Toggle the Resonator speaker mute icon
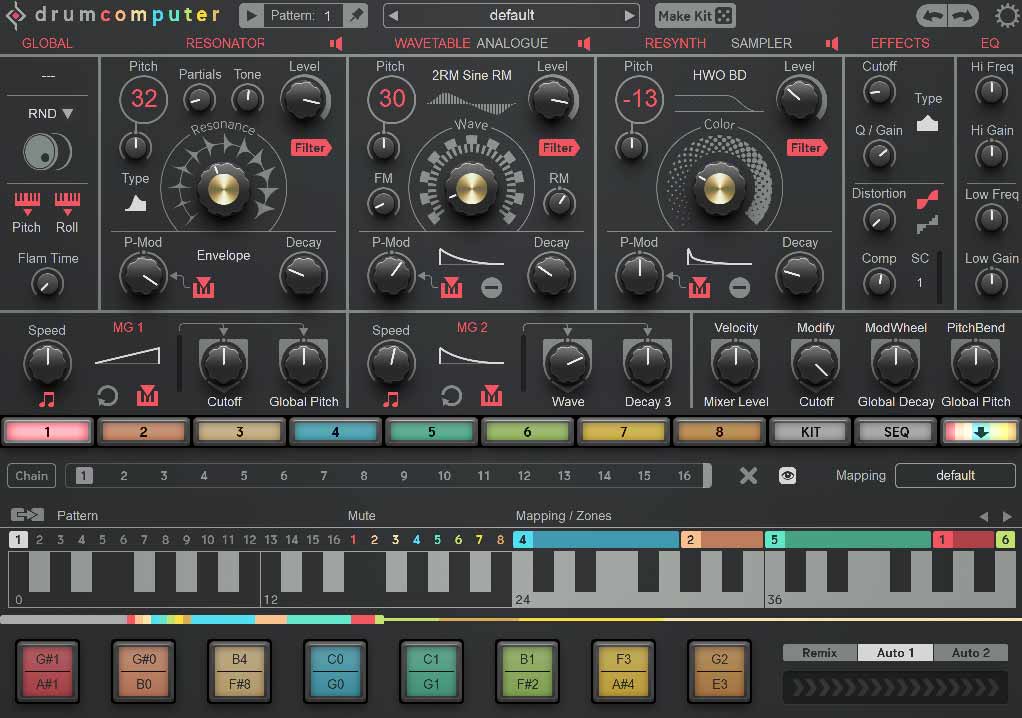 point(336,43)
